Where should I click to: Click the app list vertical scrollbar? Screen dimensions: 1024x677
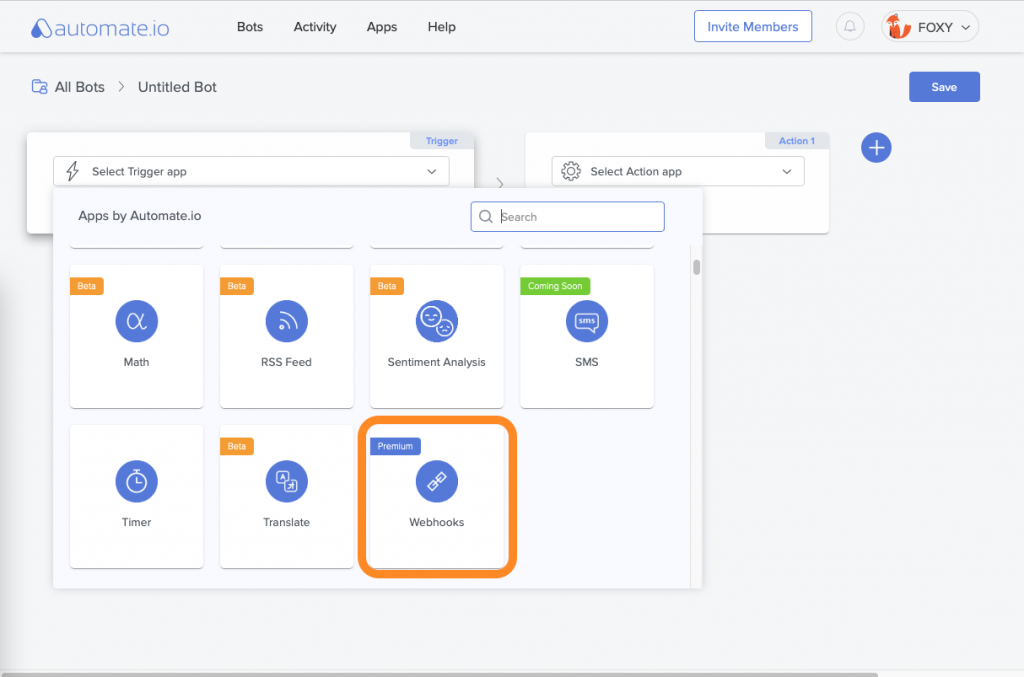click(697, 267)
